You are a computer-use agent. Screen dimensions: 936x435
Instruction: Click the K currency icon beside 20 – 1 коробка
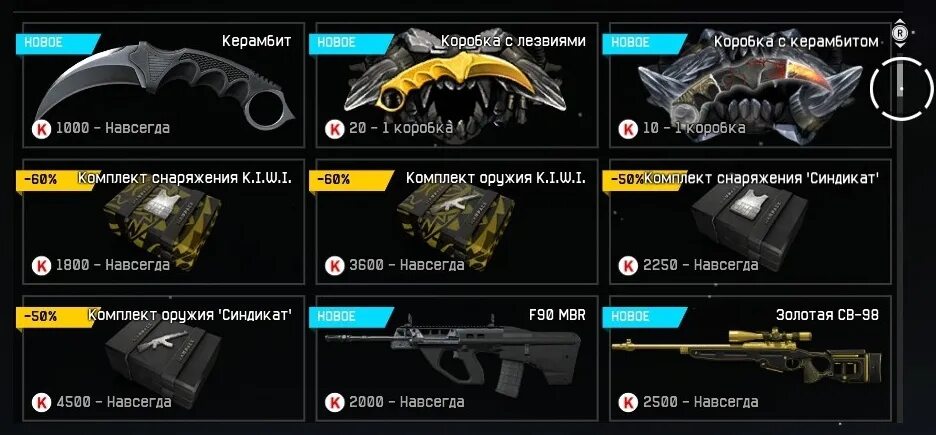(x=335, y=129)
